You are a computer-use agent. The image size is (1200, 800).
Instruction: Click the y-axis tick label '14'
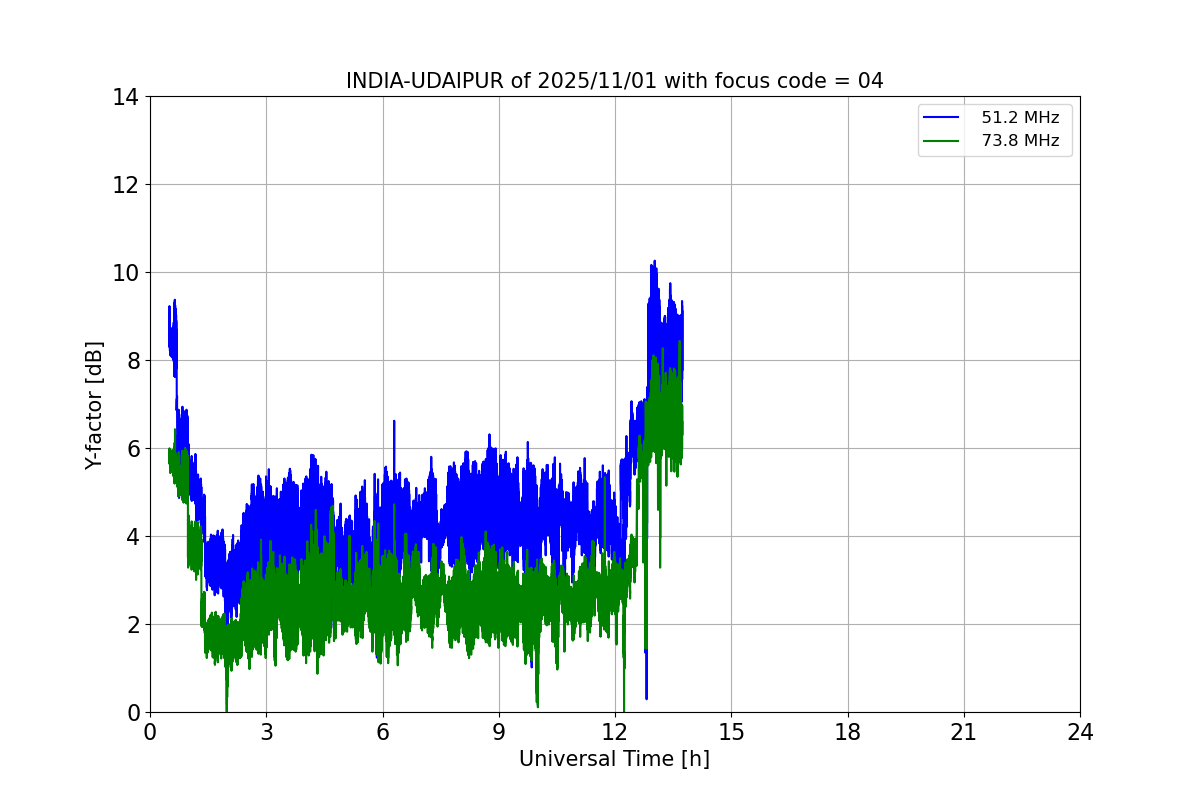[x=126, y=97]
